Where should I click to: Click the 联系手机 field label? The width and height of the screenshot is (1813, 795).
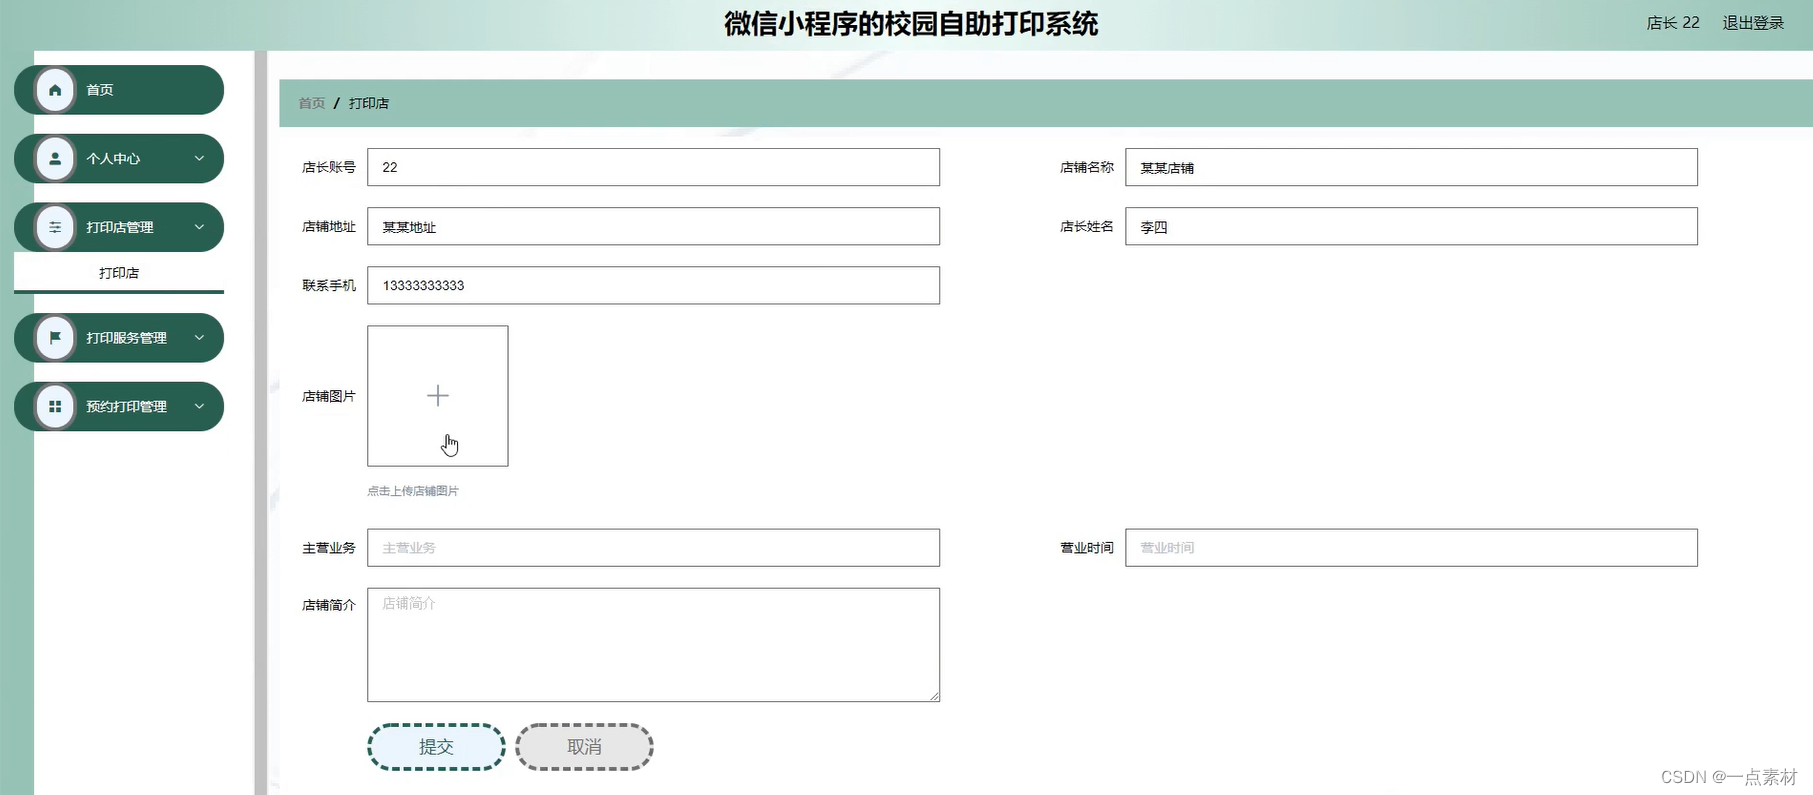coord(329,285)
